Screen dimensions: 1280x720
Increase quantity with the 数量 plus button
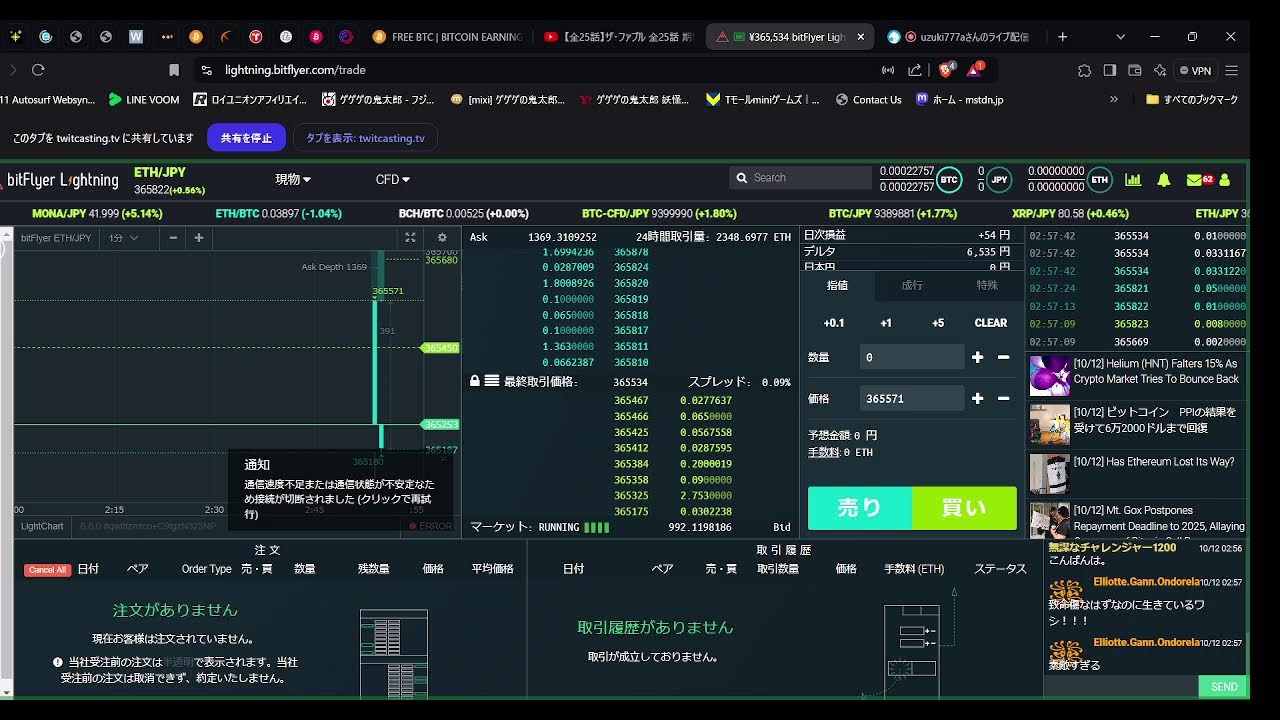tap(977, 357)
